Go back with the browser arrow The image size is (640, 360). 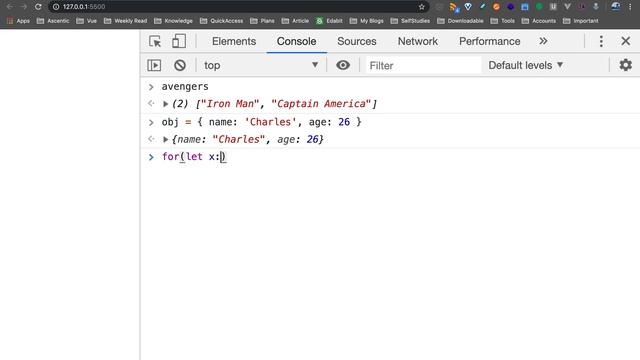[x=9, y=7]
